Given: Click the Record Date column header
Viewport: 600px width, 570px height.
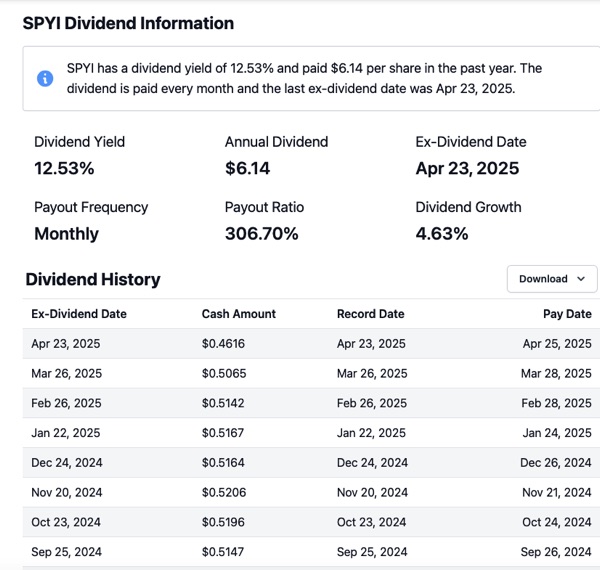Looking at the screenshot, I should [370, 314].
